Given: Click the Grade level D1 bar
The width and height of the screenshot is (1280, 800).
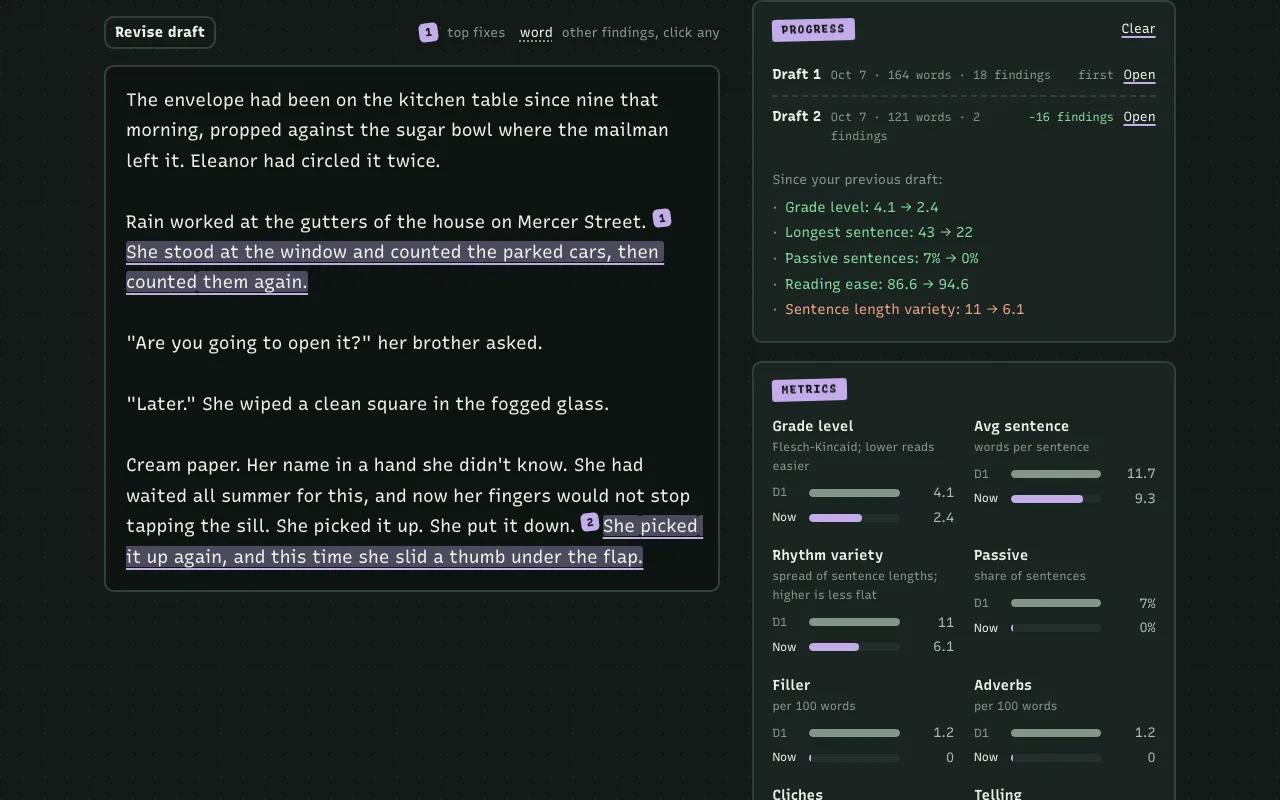Looking at the screenshot, I should click(x=854, y=492).
